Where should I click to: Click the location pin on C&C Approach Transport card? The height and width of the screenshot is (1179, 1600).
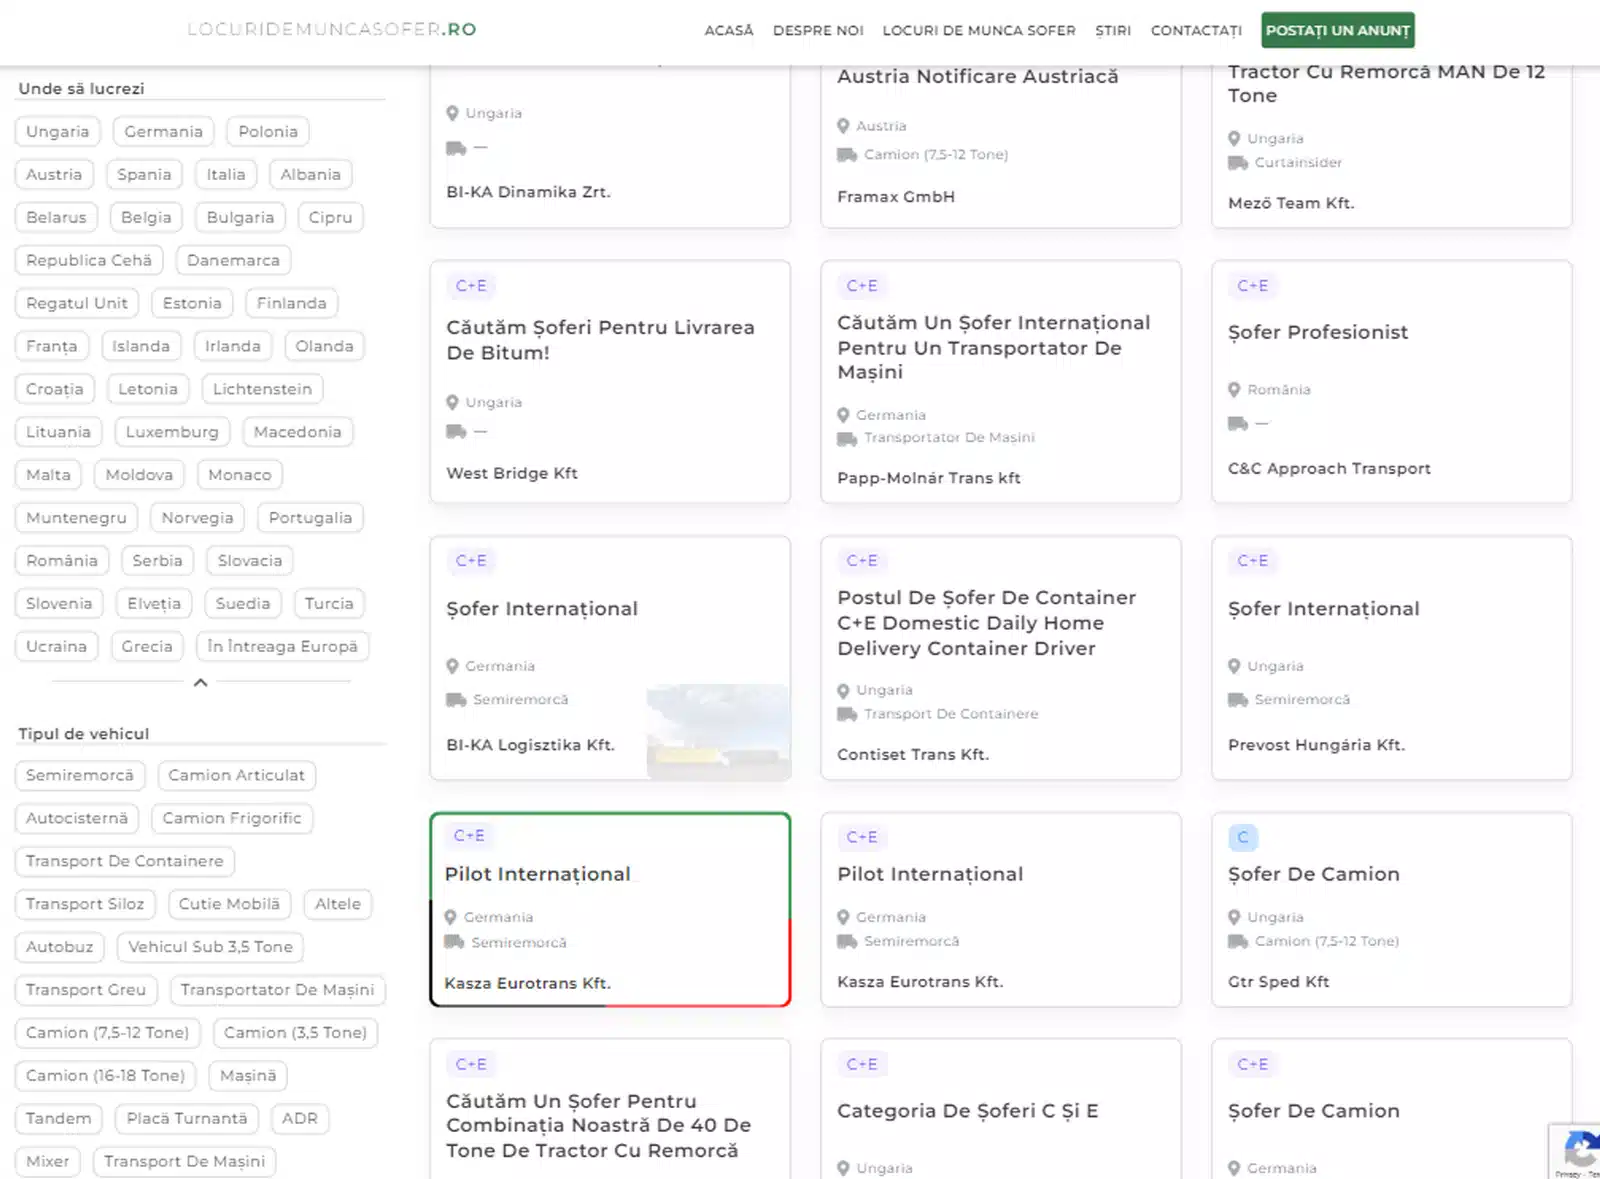[1234, 390]
